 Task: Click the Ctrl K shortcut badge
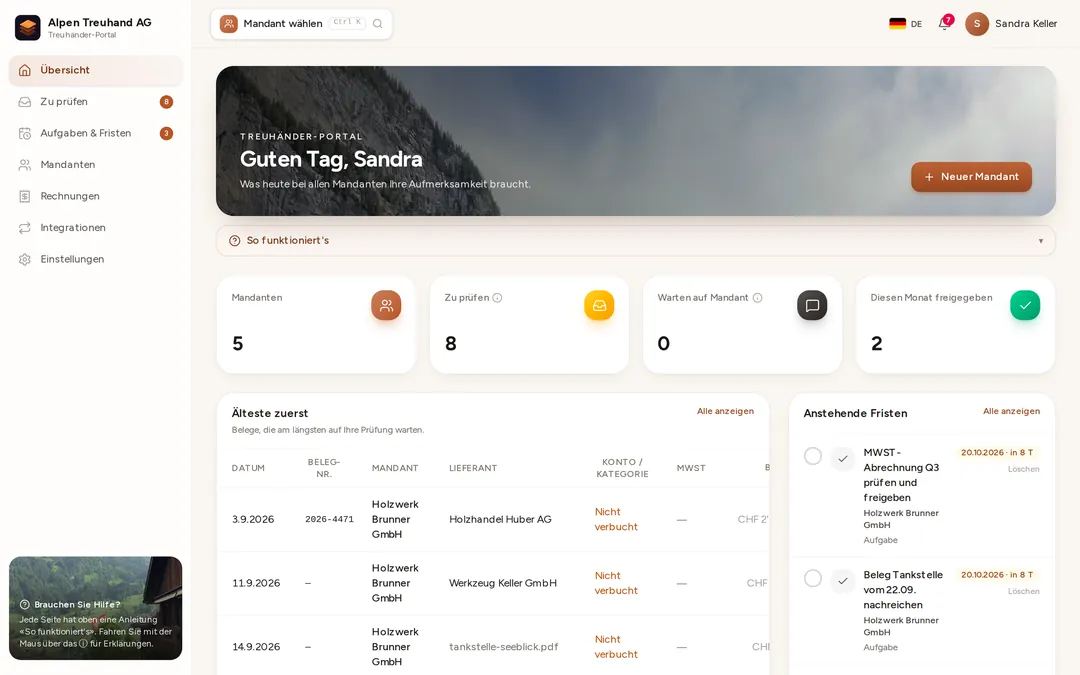click(347, 23)
